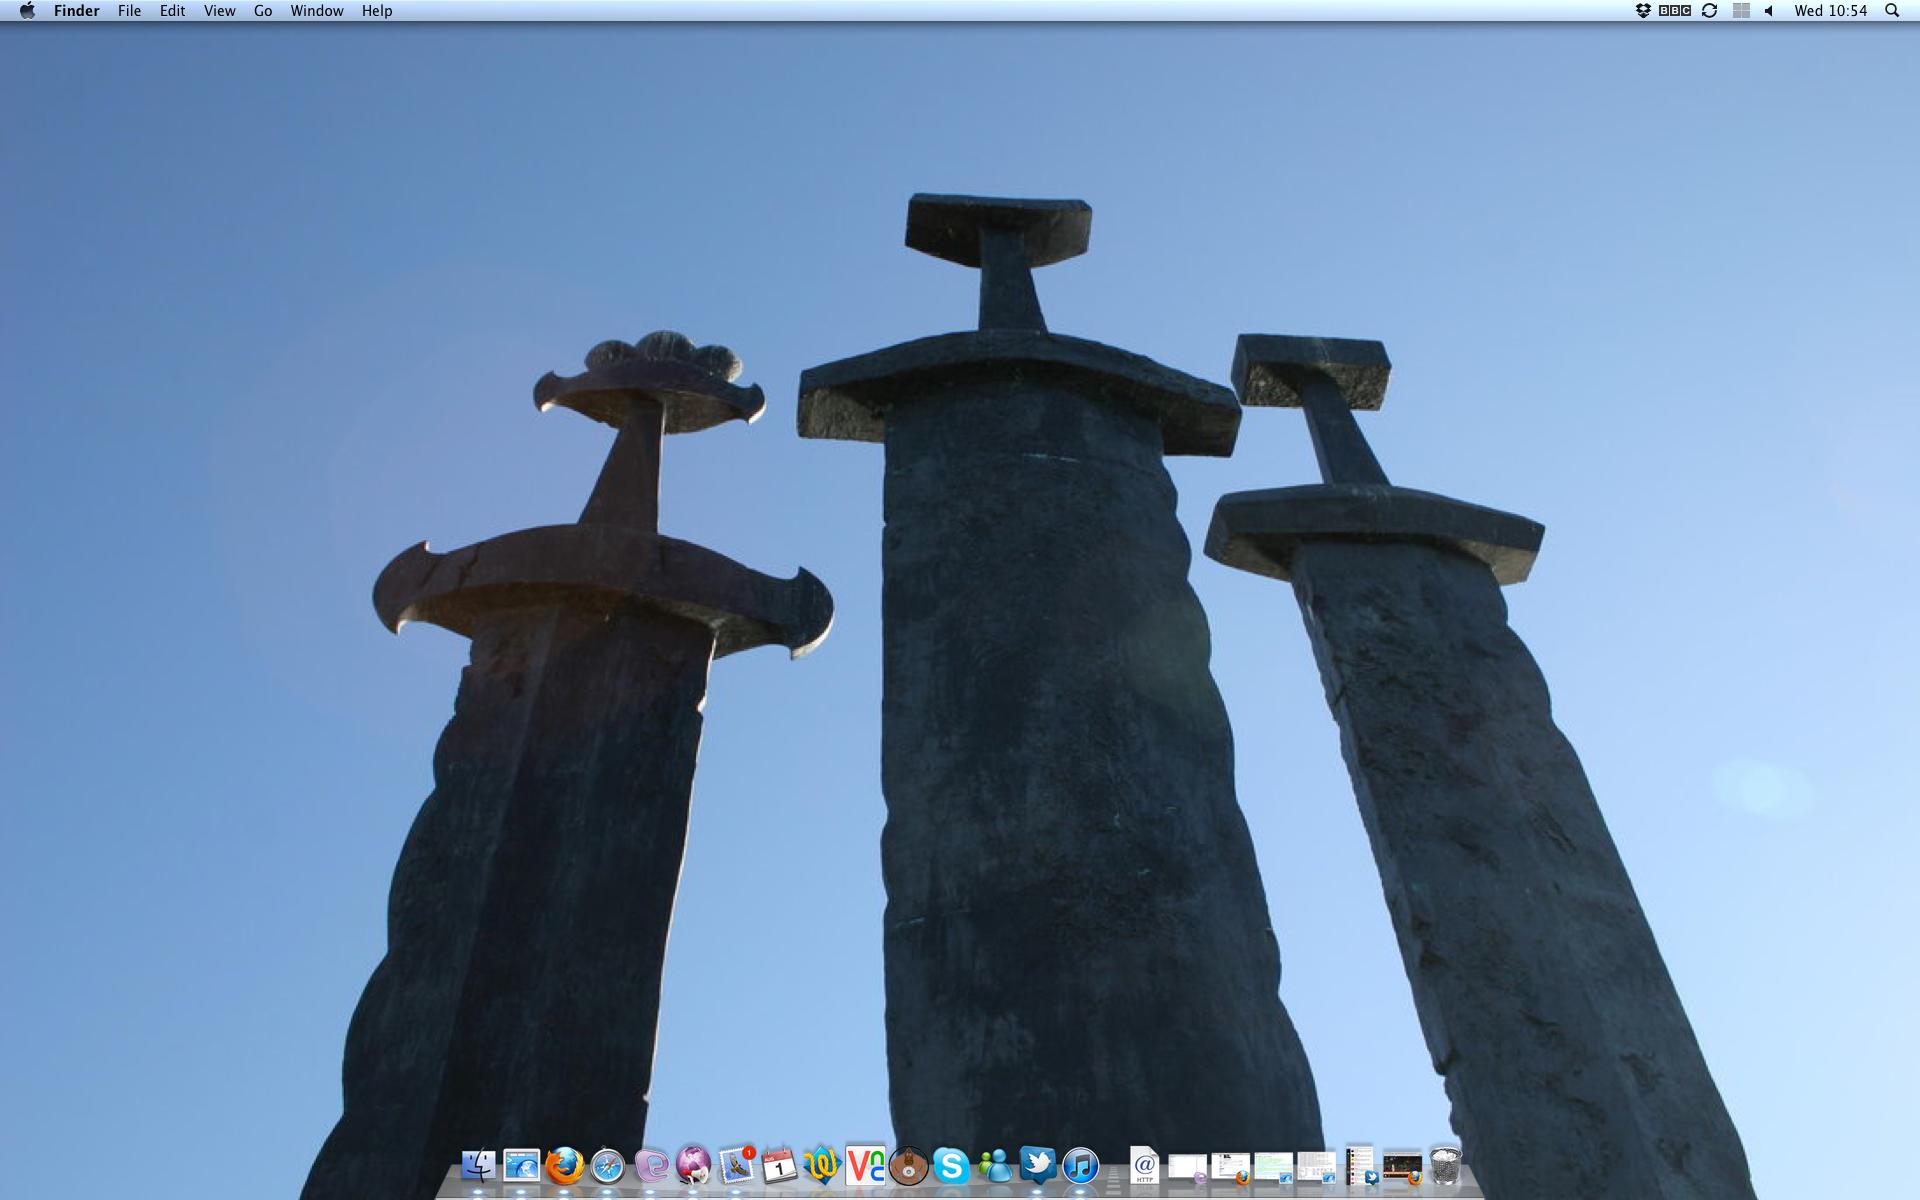The width and height of the screenshot is (1920, 1200).
Task: Launch Firefox from the Dock
Action: coord(564,1166)
